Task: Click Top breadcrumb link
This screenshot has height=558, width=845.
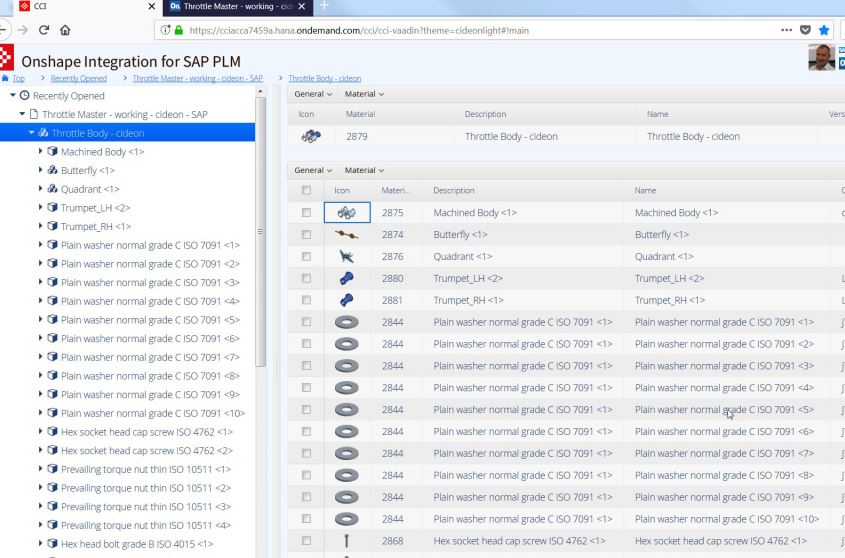Action: (18, 78)
